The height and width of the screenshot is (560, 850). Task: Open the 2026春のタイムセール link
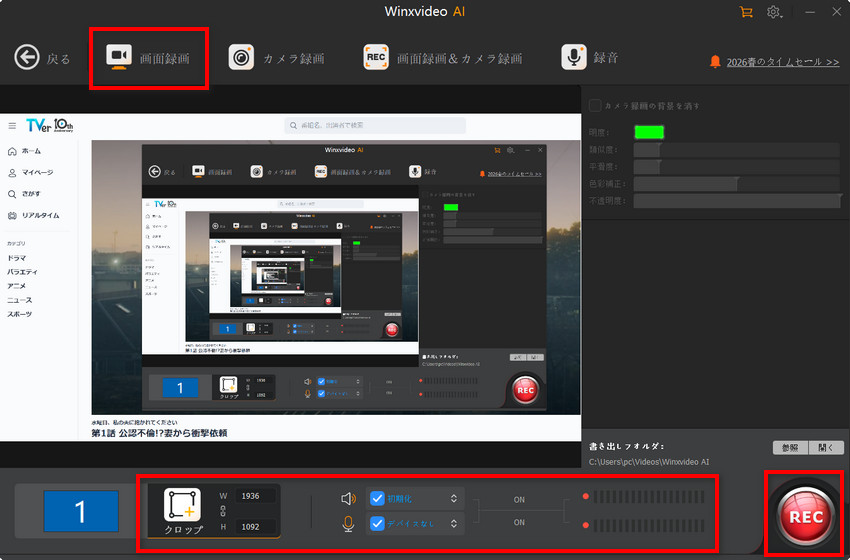pos(781,62)
